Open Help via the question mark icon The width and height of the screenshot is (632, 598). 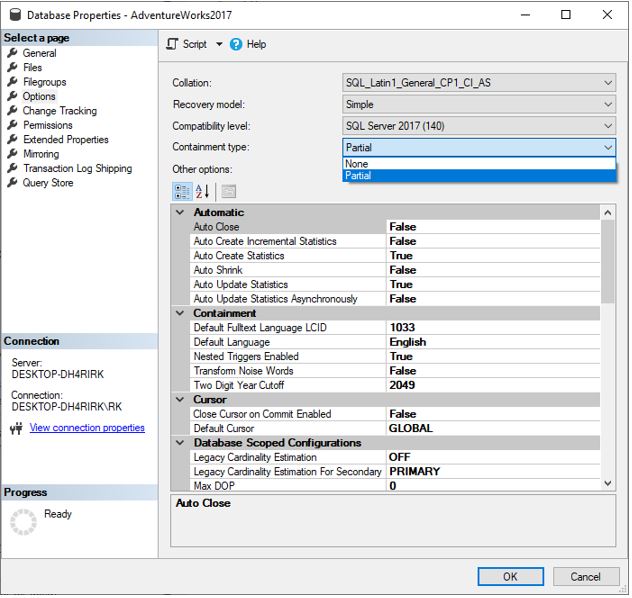236,44
